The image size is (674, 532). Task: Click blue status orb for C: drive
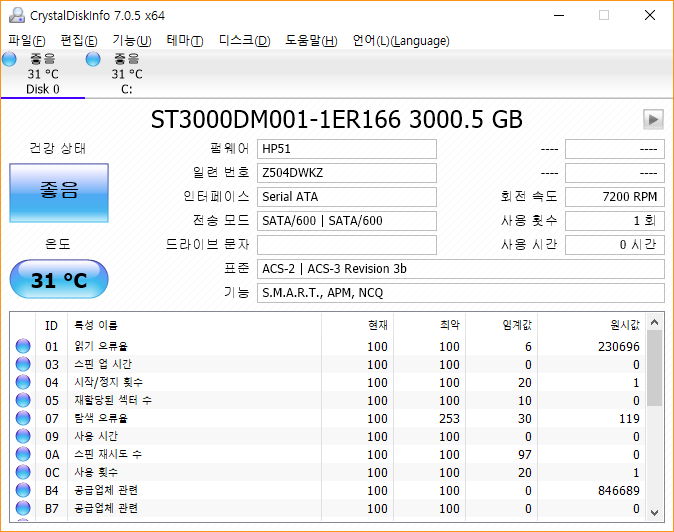pyautogui.click(x=93, y=59)
